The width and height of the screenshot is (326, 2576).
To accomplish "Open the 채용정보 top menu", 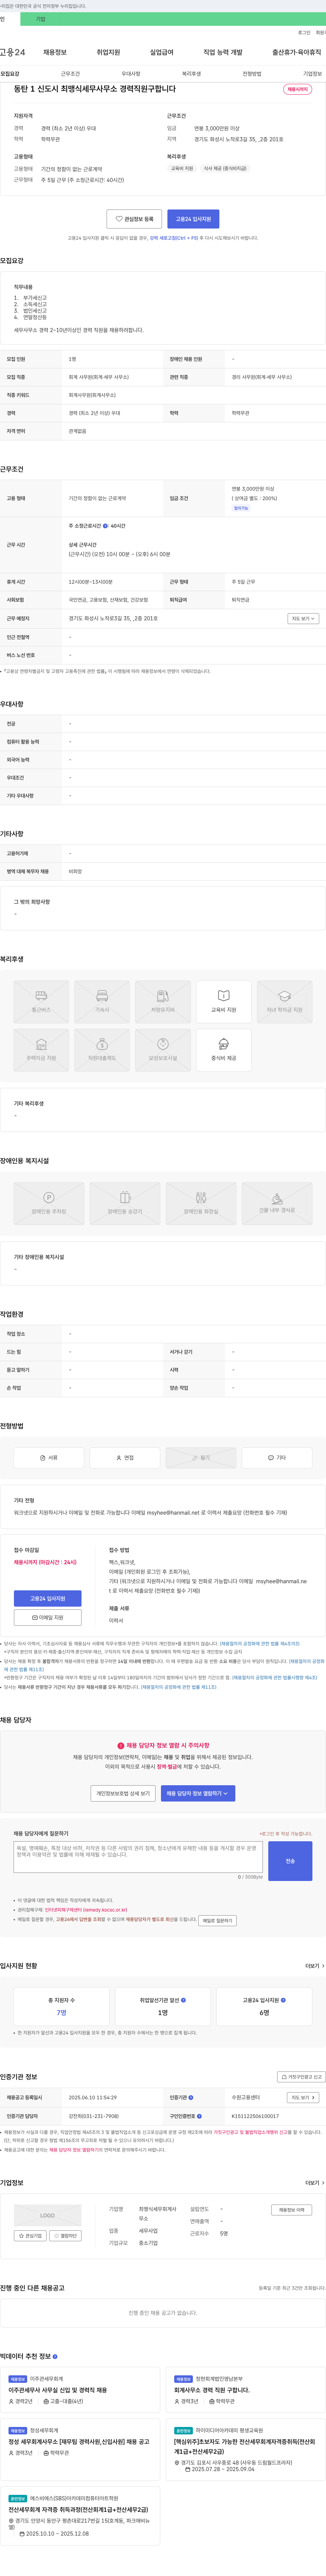I will click(55, 52).
